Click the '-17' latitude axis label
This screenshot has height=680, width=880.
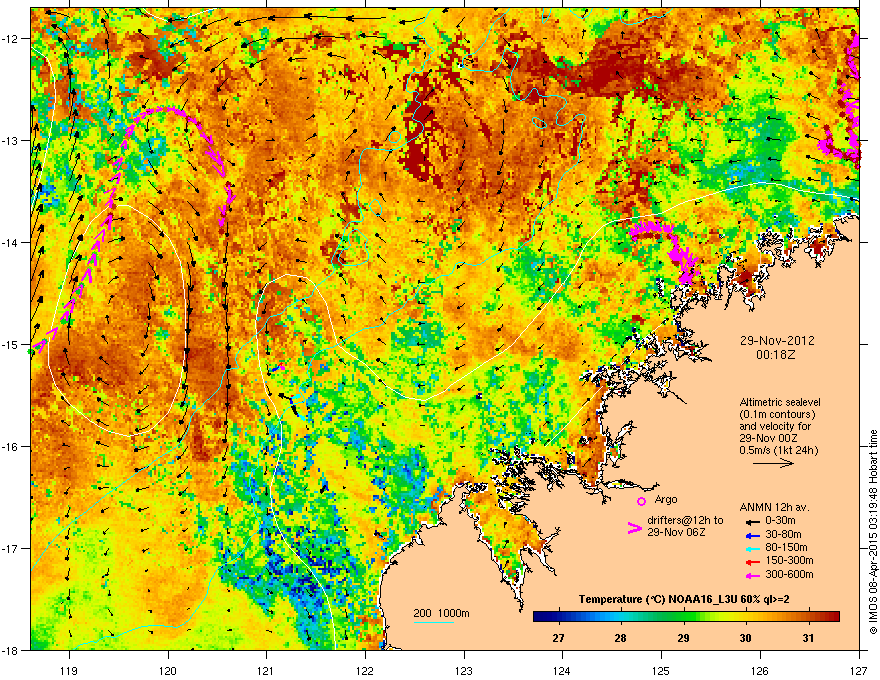[11, 548]
